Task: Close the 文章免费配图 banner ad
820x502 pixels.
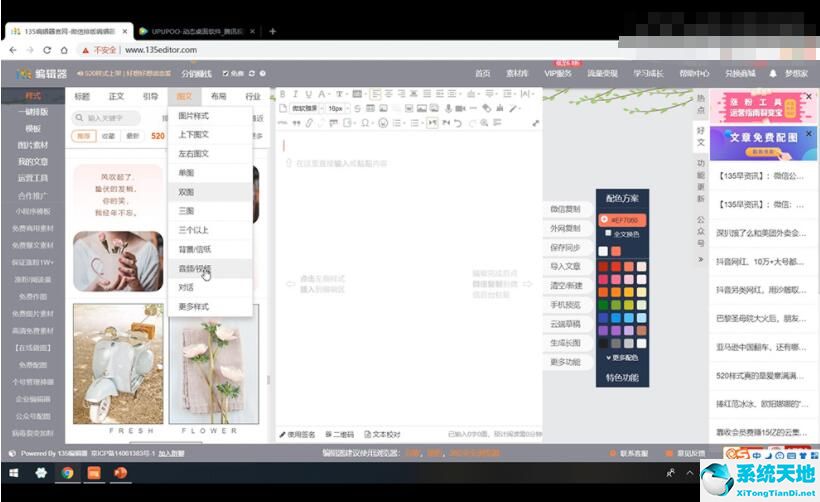Action: click(x=809, y=134)
